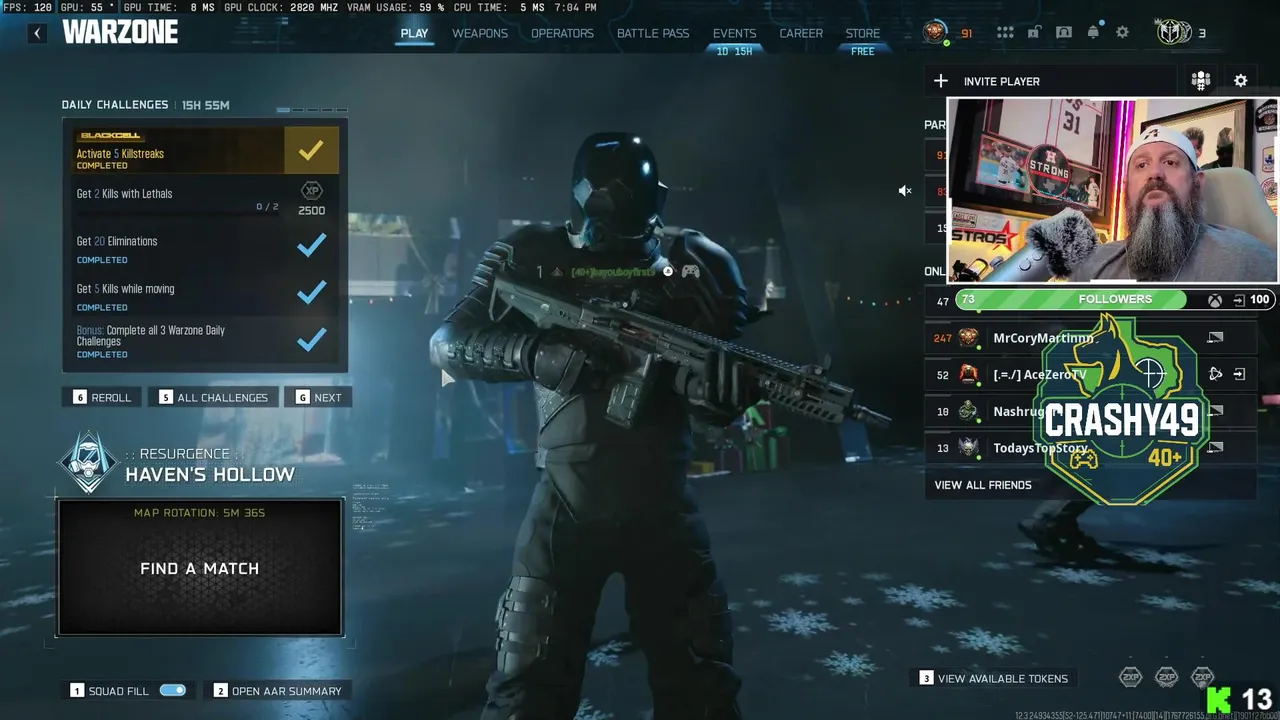The width and height of the screenshot is (1280, 720).
Task: Click INVITE PLAYER
Action: click(1002, 81)
